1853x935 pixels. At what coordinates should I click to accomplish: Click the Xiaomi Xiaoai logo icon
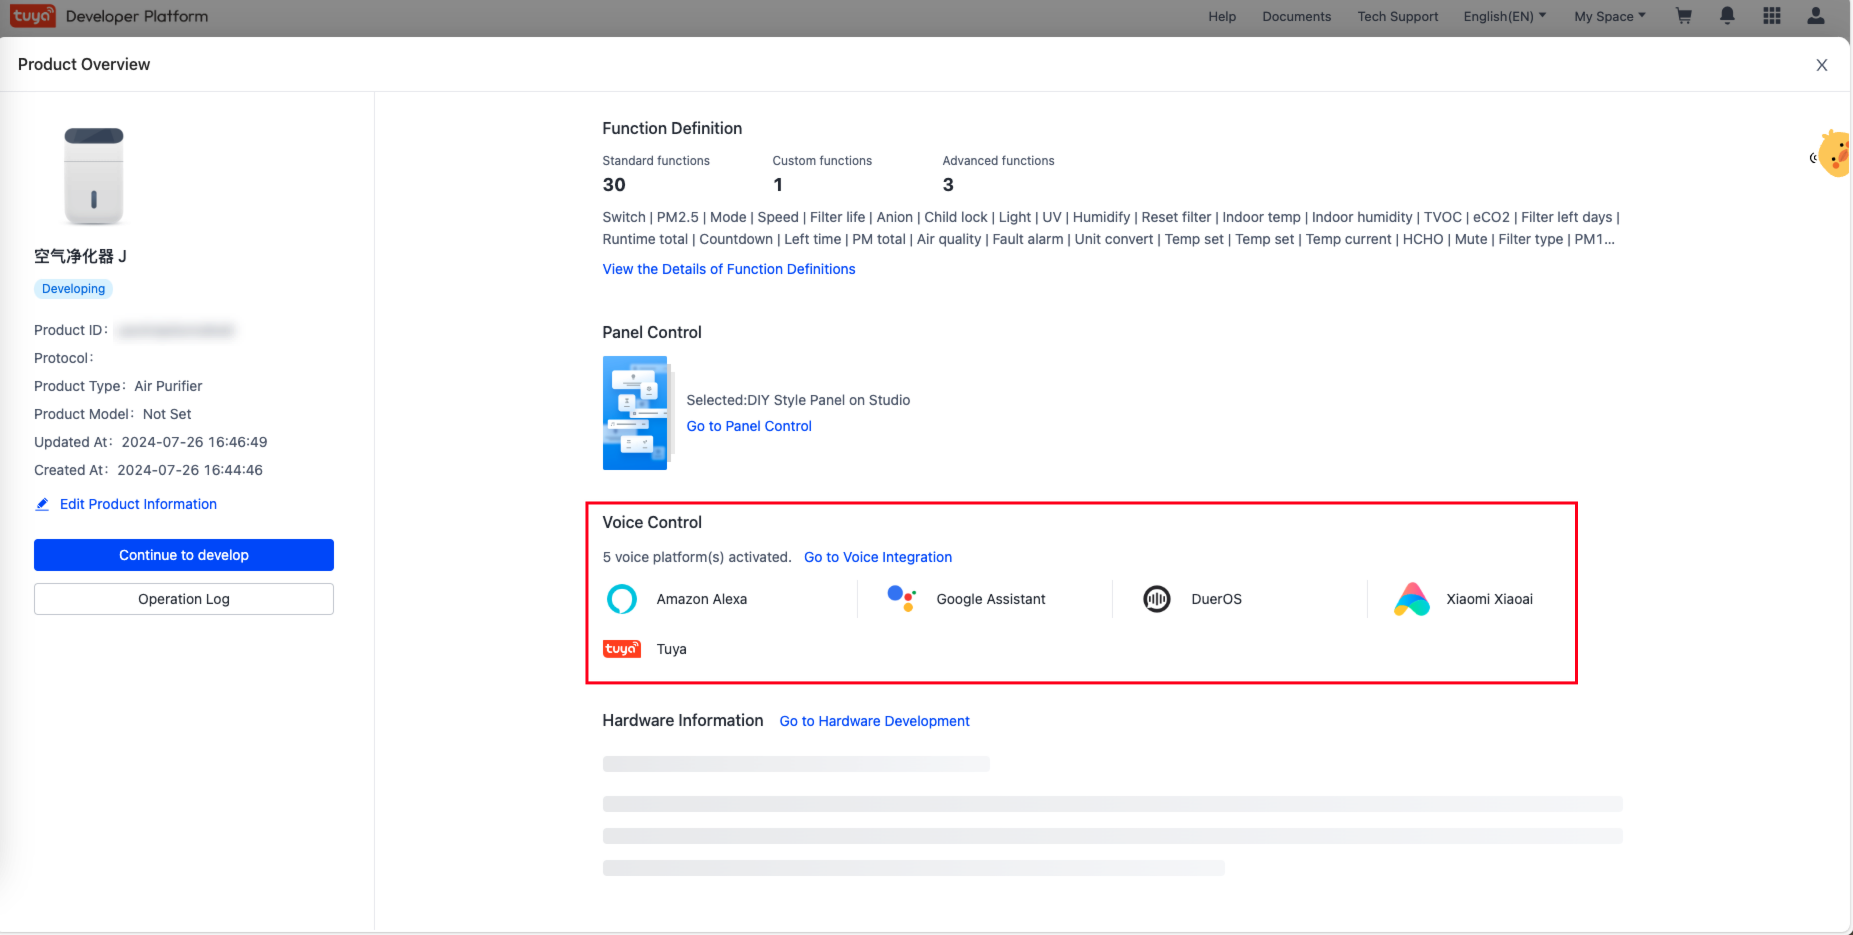(x=1411, y=599)
